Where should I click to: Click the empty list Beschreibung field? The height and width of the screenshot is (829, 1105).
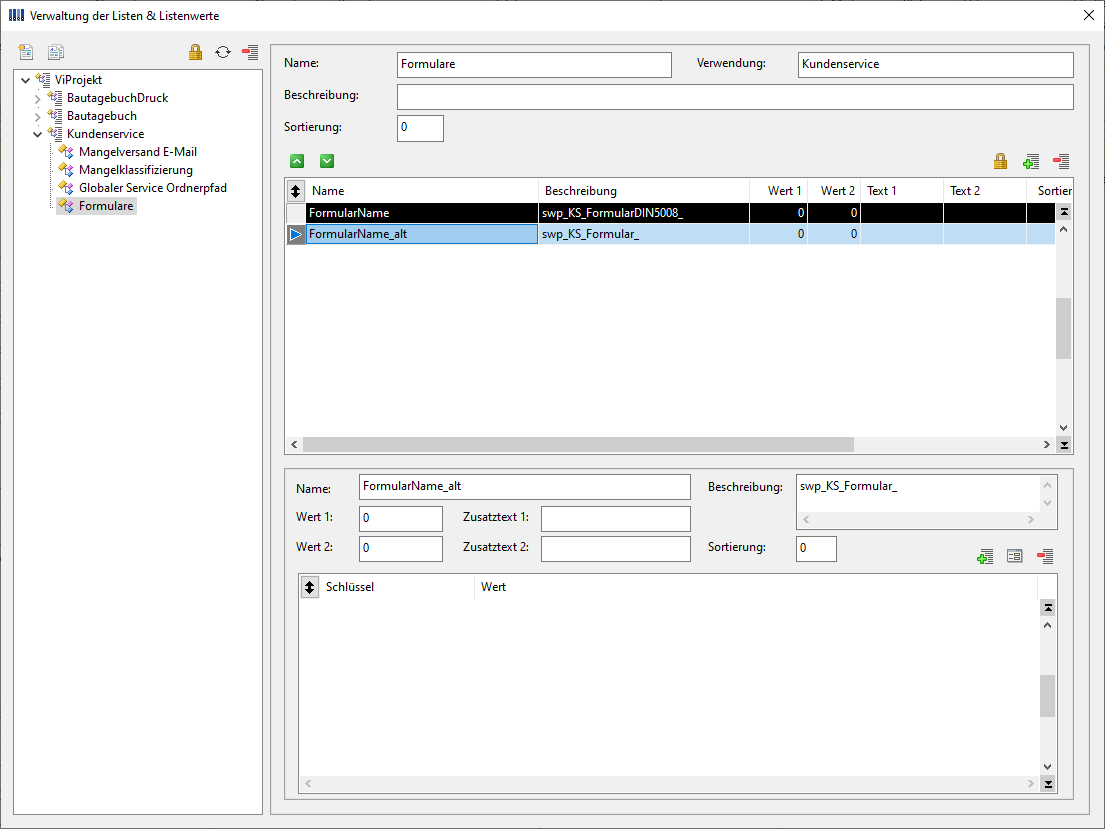(x=735, y=97)
